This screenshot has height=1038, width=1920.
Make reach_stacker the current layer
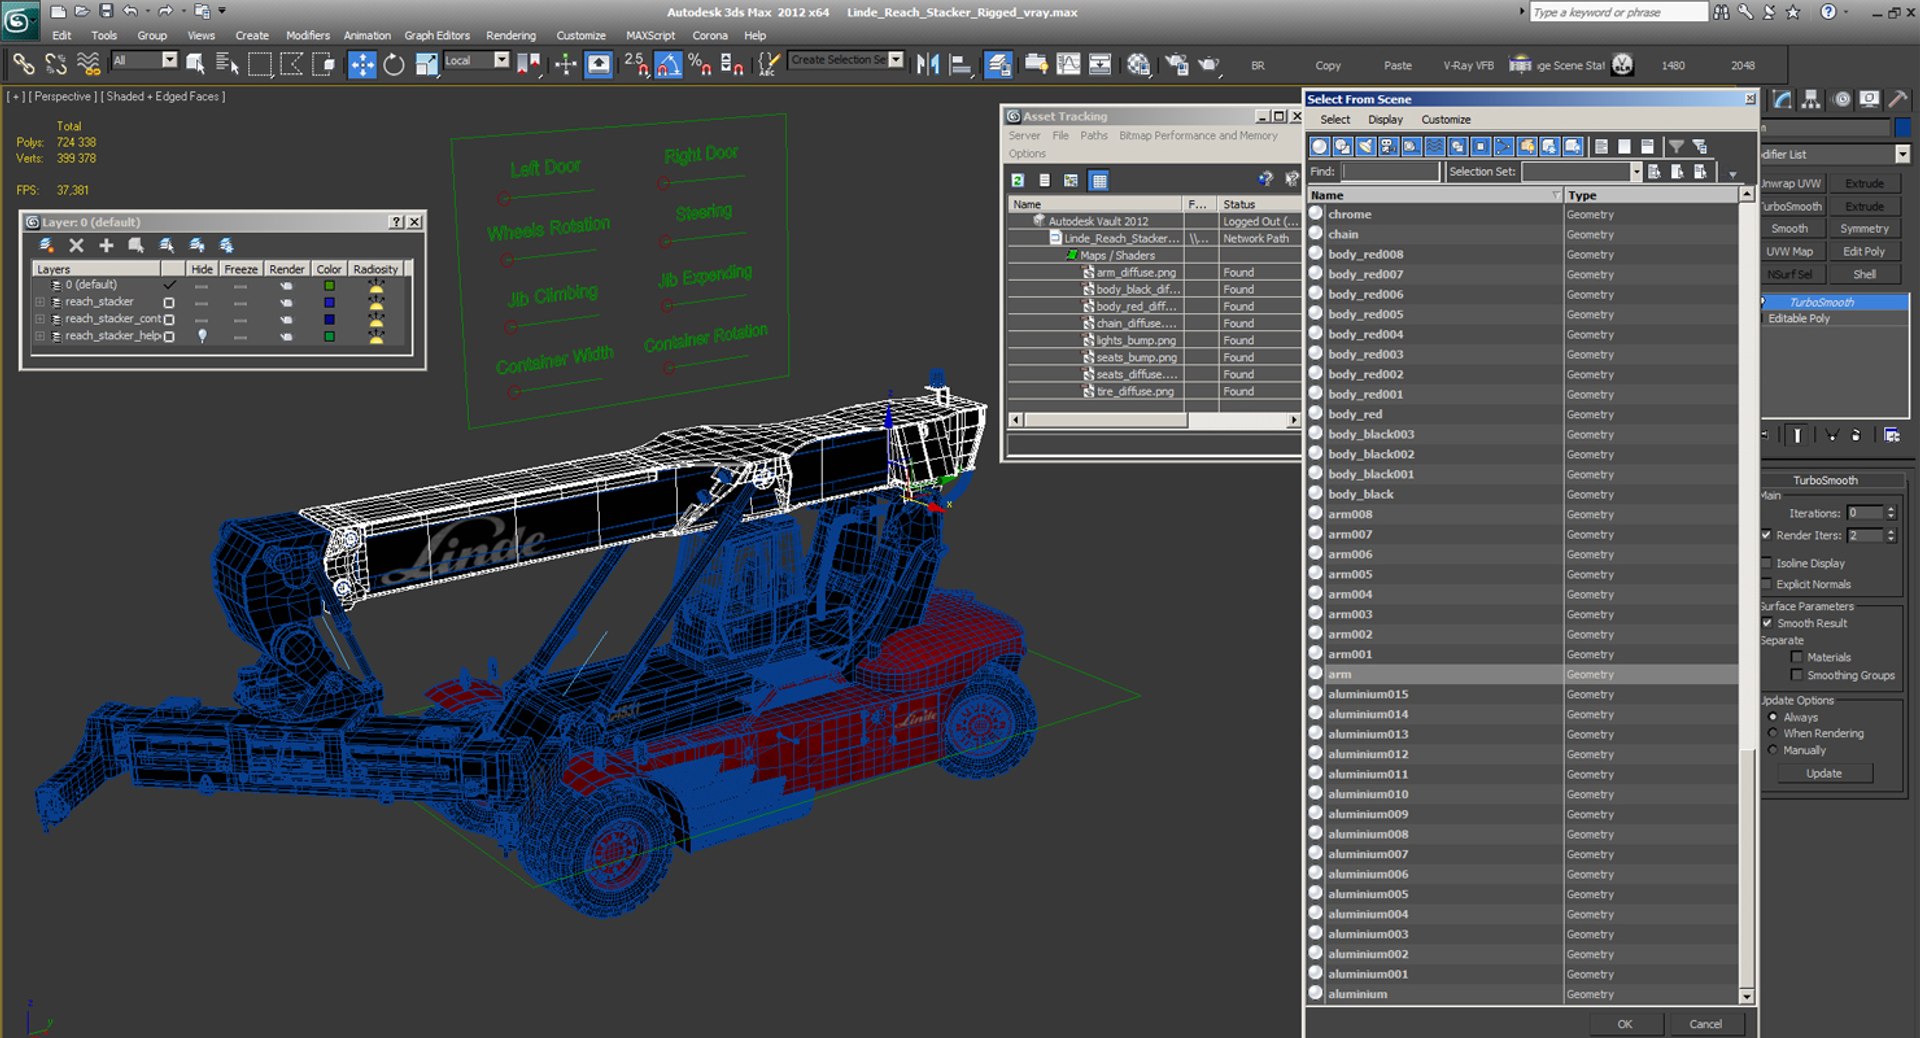169,302
